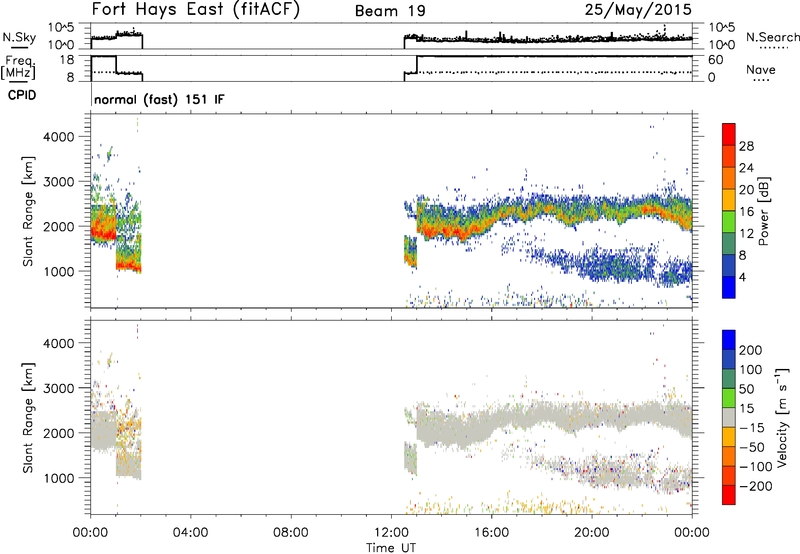The width and height of the screenshot is (800, 554).
Task: Click the Freq. [MHz] axis label
Action: [x=39, y=69]
